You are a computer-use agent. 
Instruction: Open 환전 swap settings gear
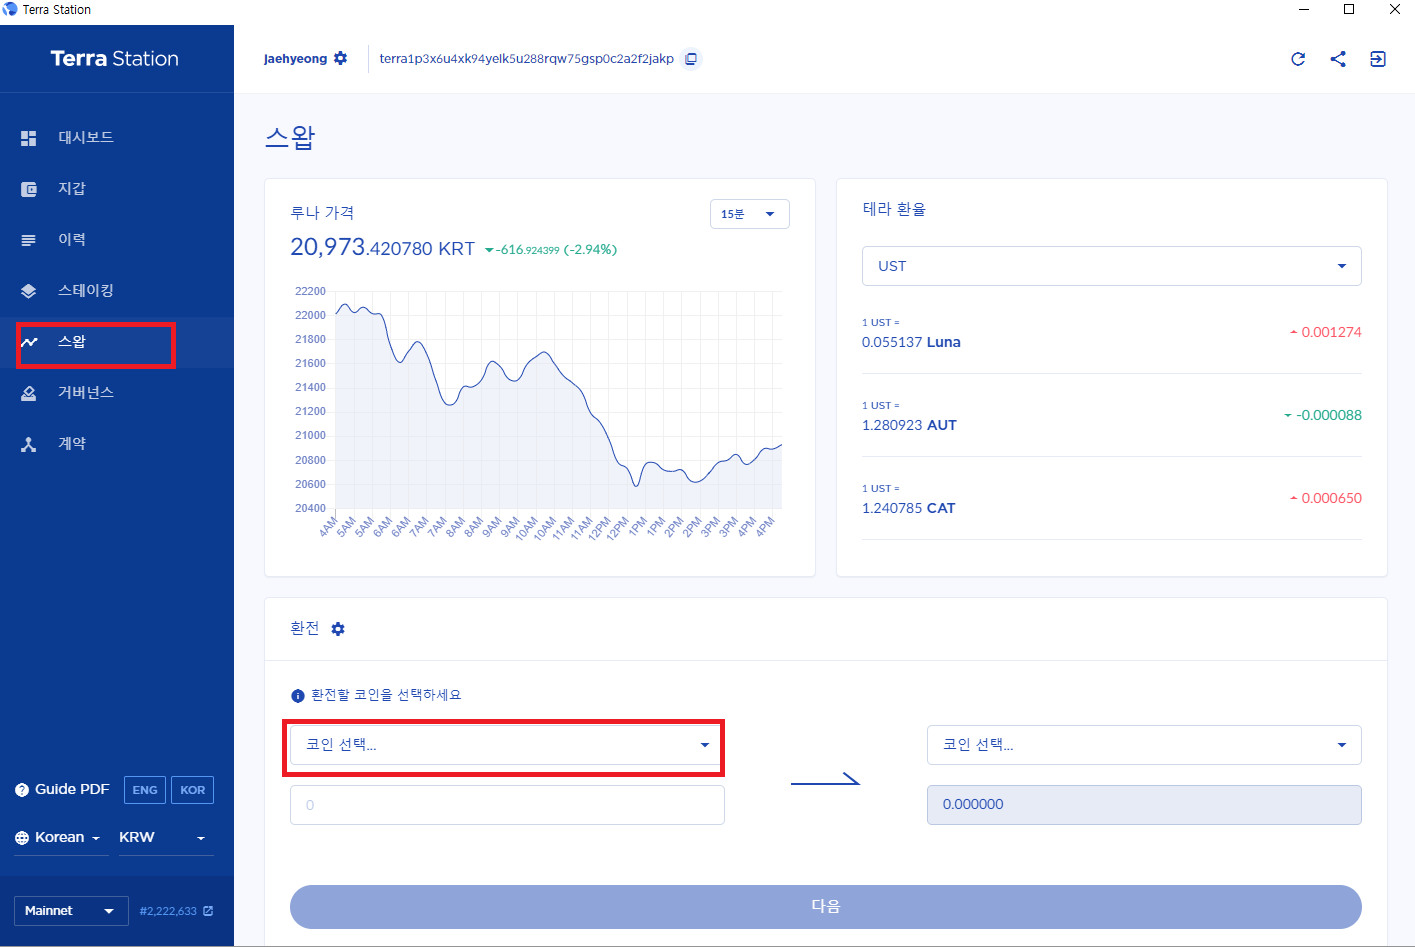(338, 629)
